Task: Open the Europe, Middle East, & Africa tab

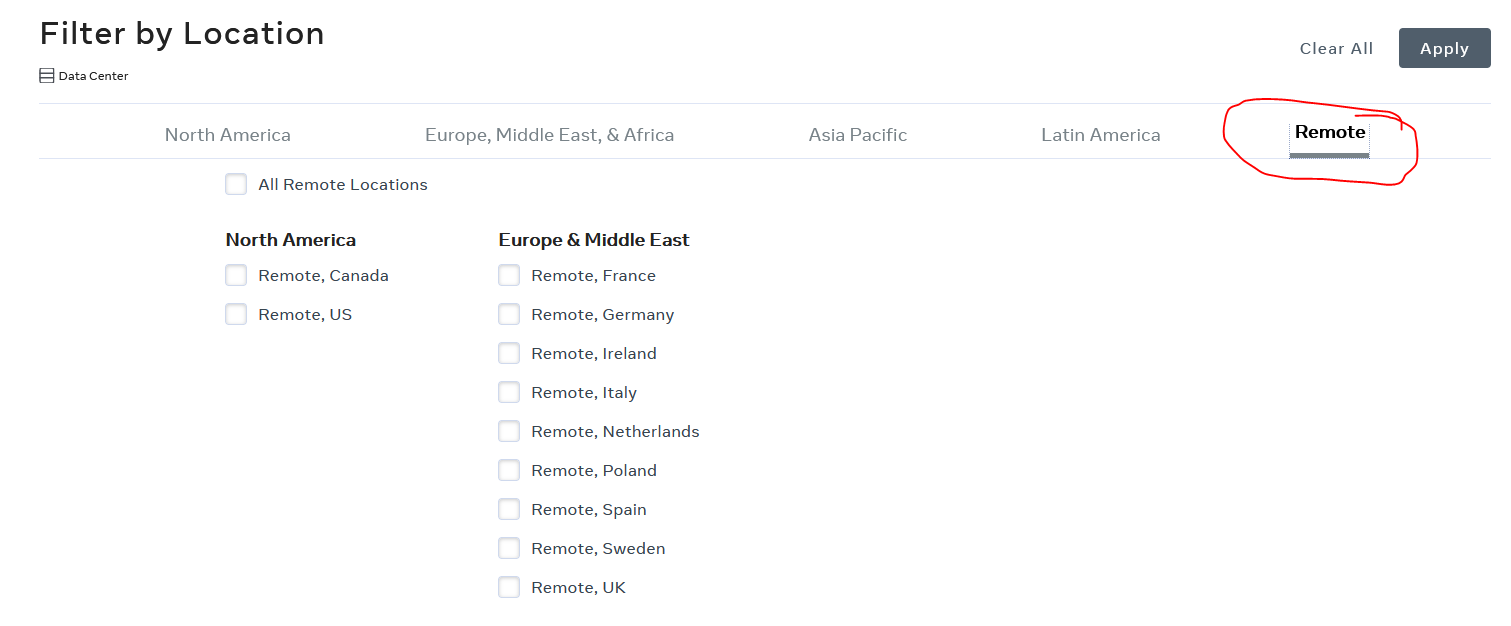Action: coord(549,134)
